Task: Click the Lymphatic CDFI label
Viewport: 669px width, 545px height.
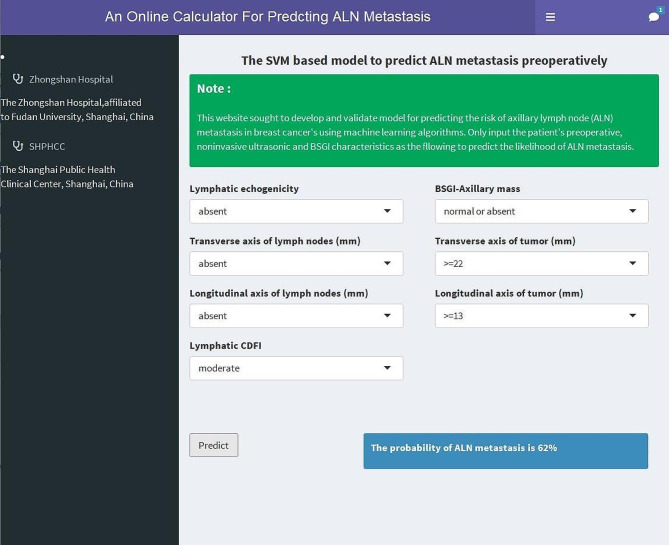Action: 225,346
